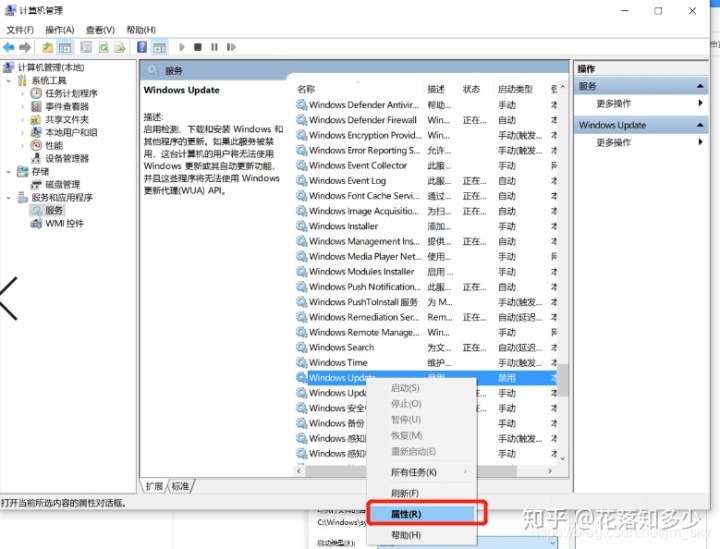This screenshot has width=720, height=549.
Task: Click the Export list toolbar icon
Action: coord(120,47)
